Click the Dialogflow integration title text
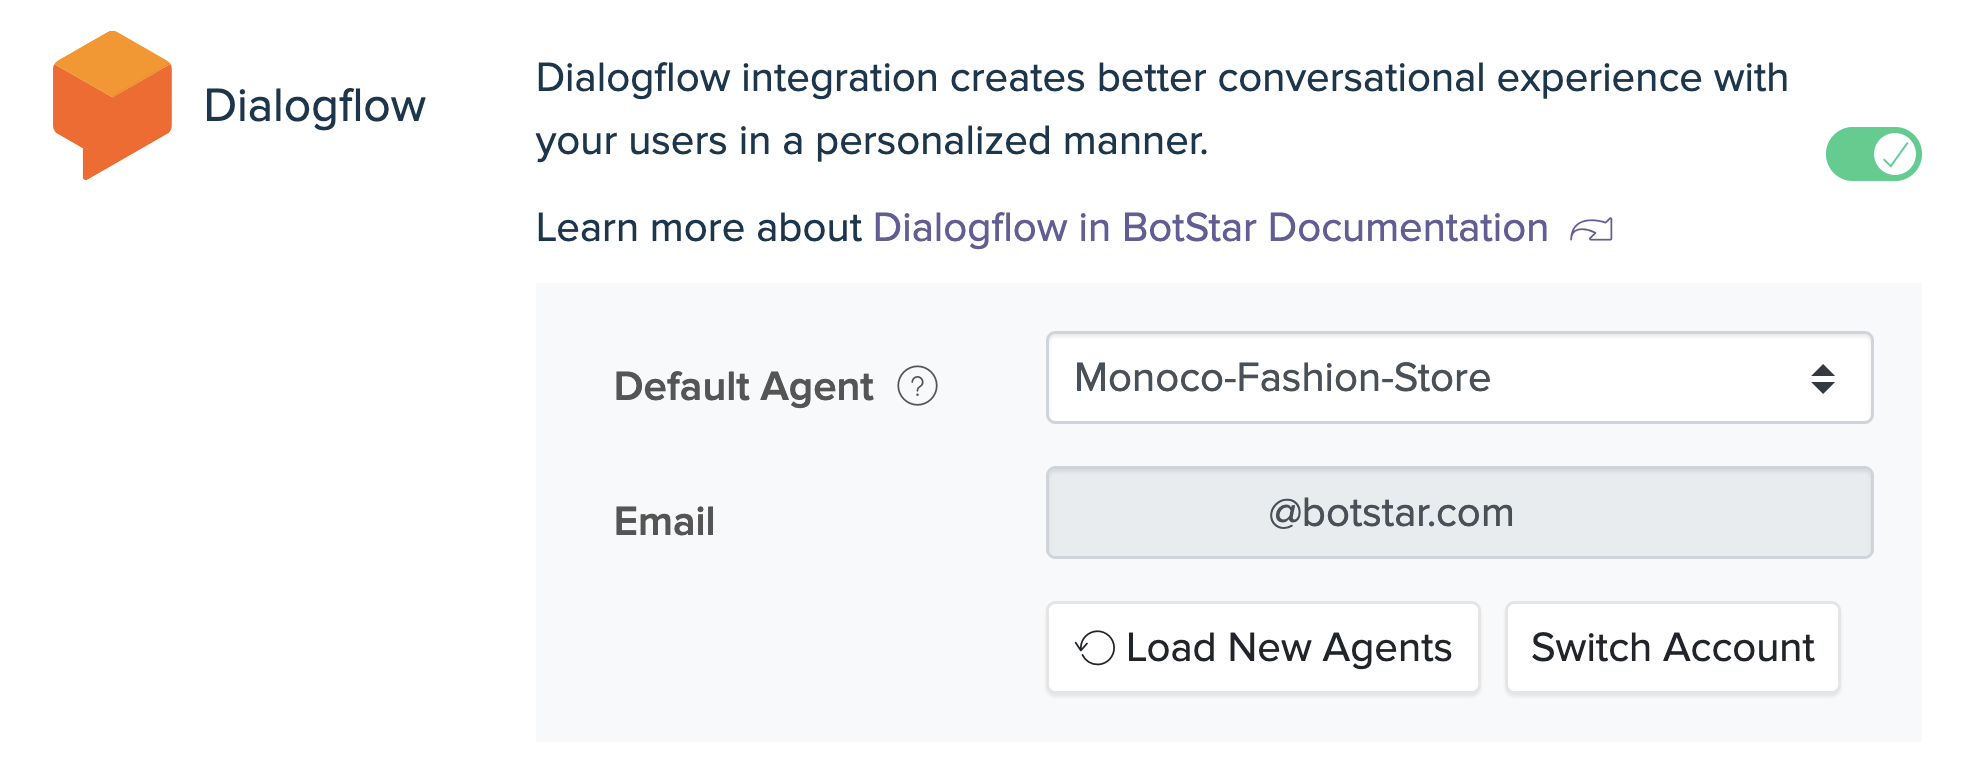This screenshot has height=780, width=1966. pyautogui.click(x=314, y=106)
